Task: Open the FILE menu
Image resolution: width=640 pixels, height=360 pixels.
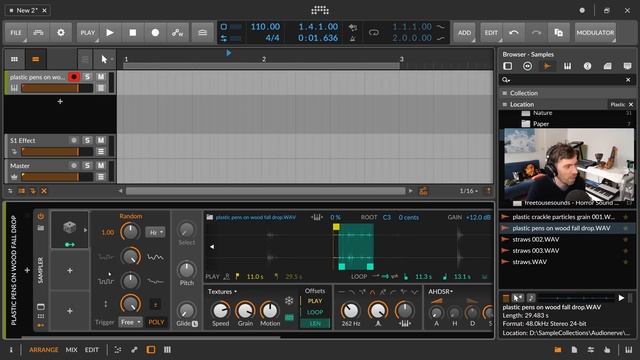Action: [16, 33]
